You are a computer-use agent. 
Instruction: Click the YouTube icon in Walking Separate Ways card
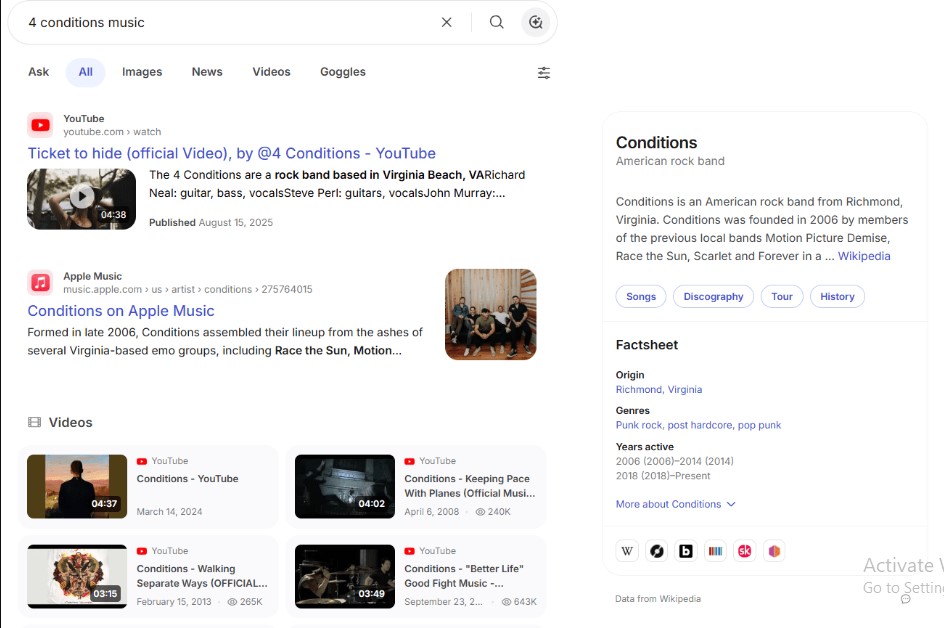[142, 551]
